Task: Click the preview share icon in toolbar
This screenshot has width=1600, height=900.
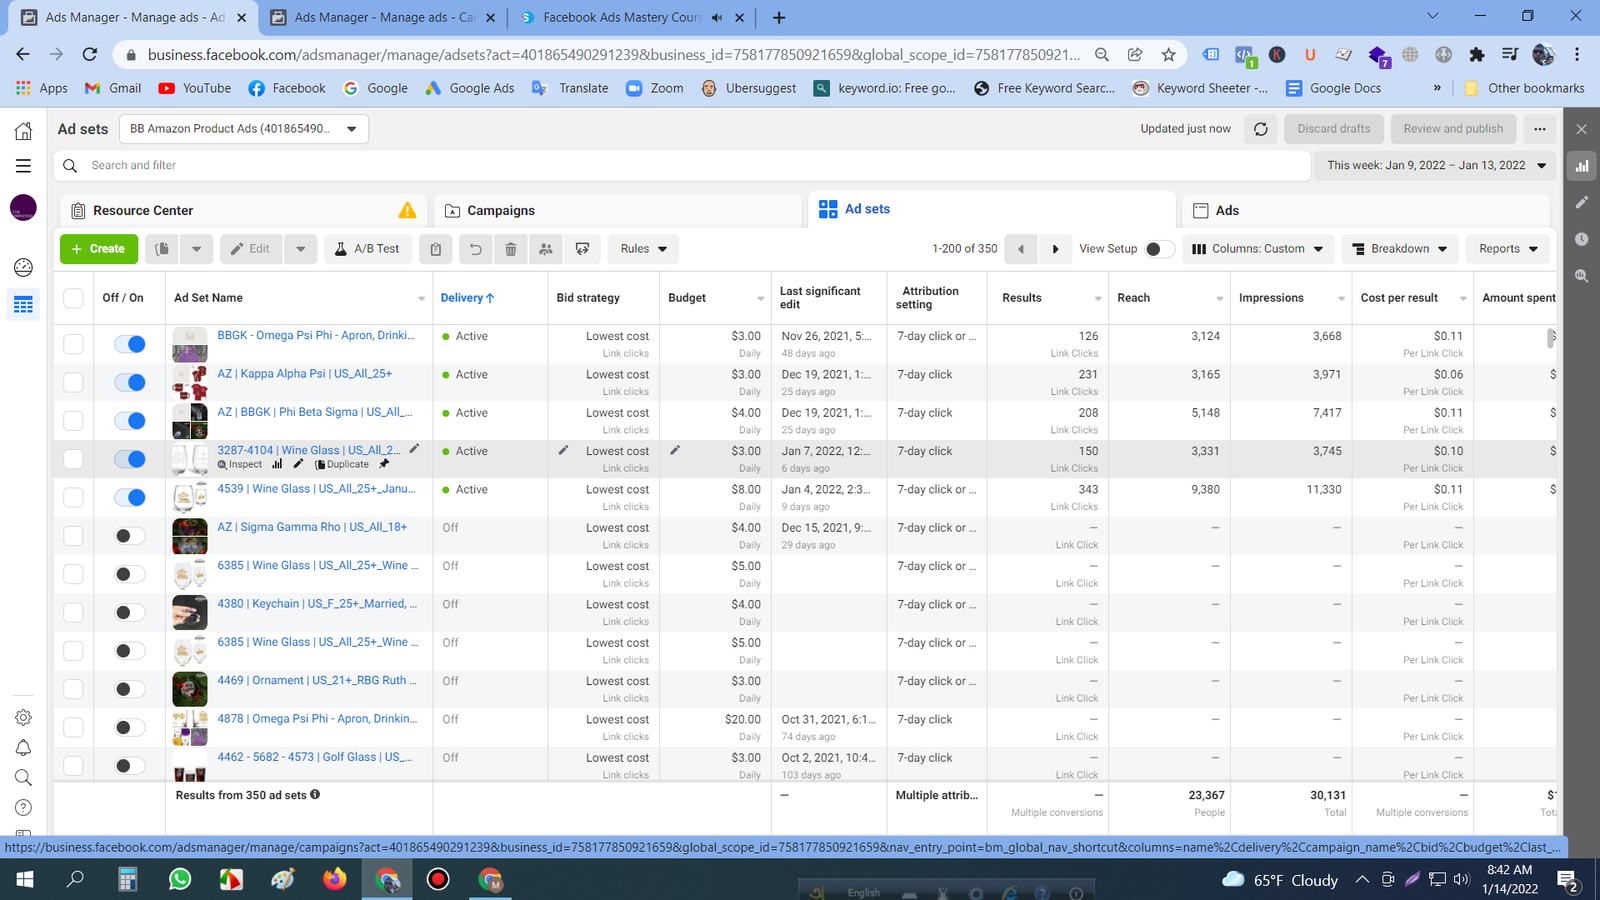Action: (582, 249)
